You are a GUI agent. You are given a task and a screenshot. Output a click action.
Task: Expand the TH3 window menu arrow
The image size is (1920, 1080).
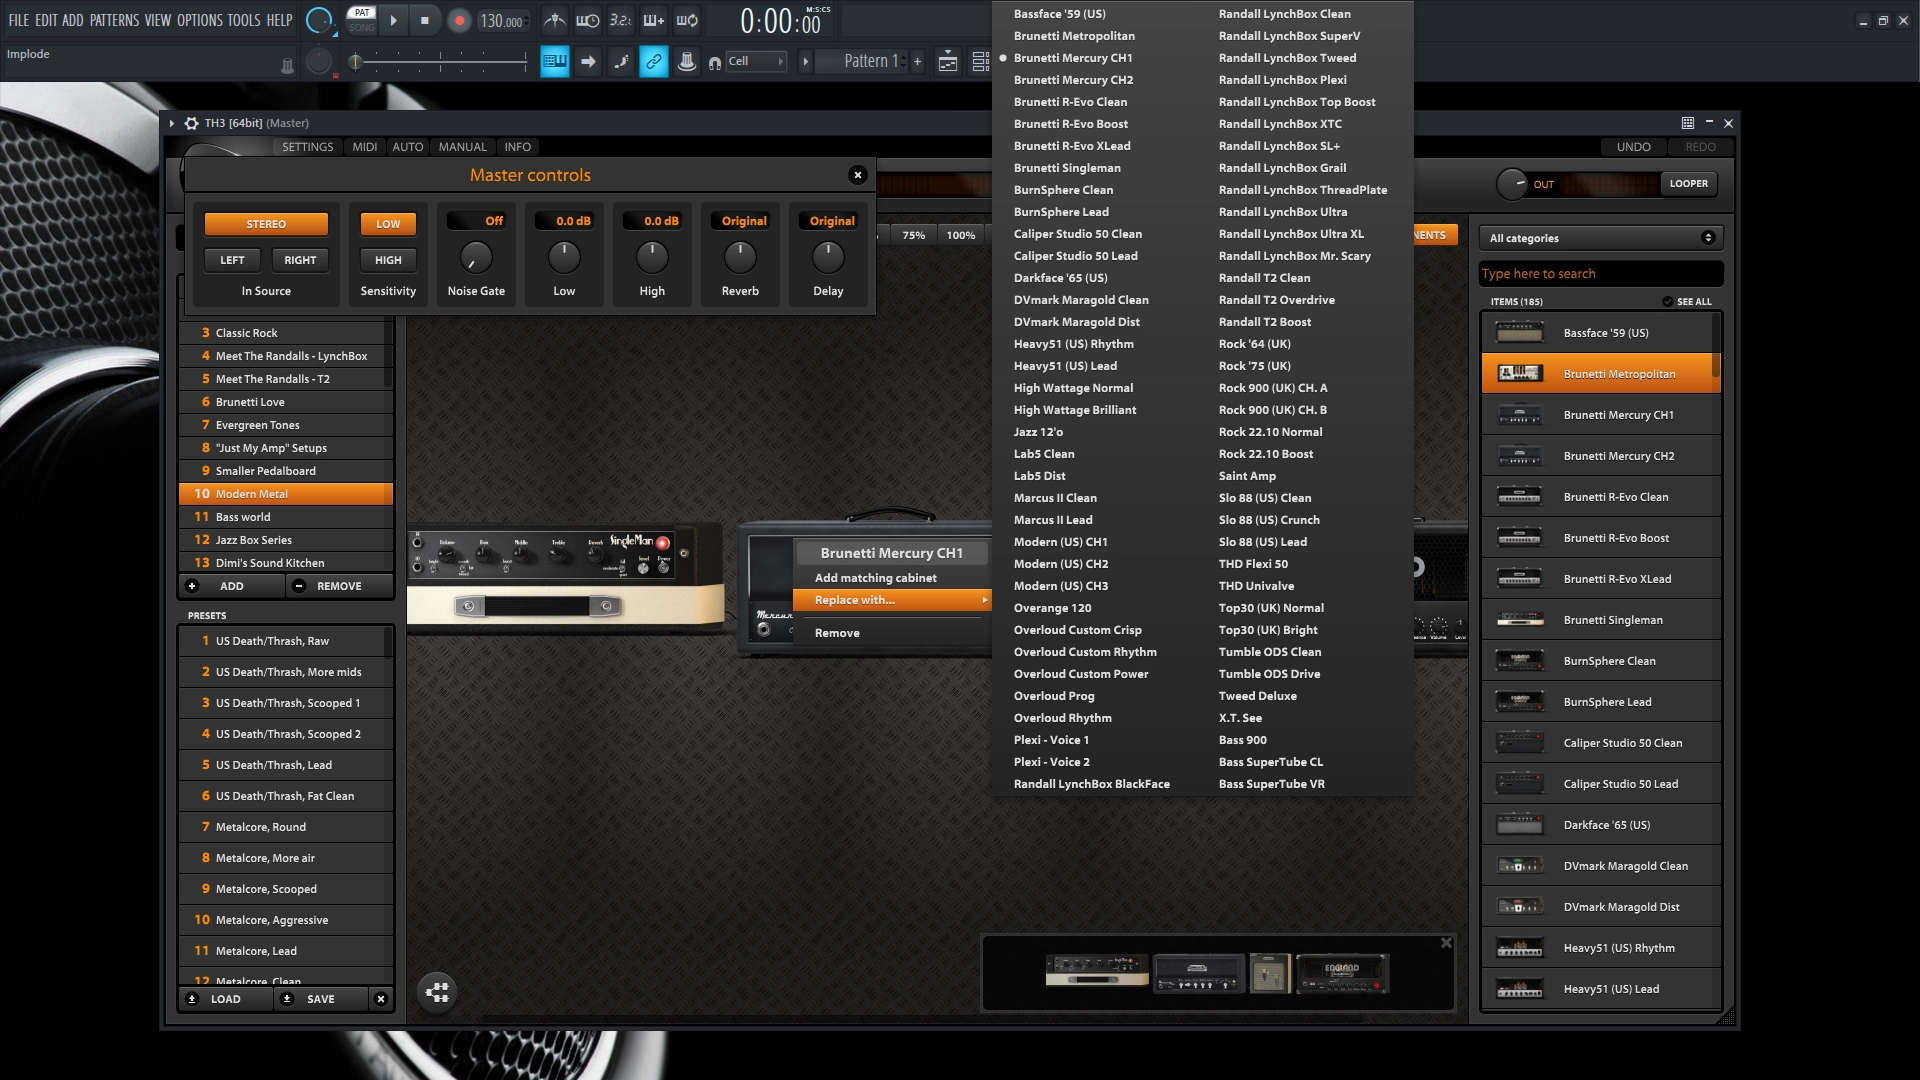pyautogui.click(x=172, y=123)
